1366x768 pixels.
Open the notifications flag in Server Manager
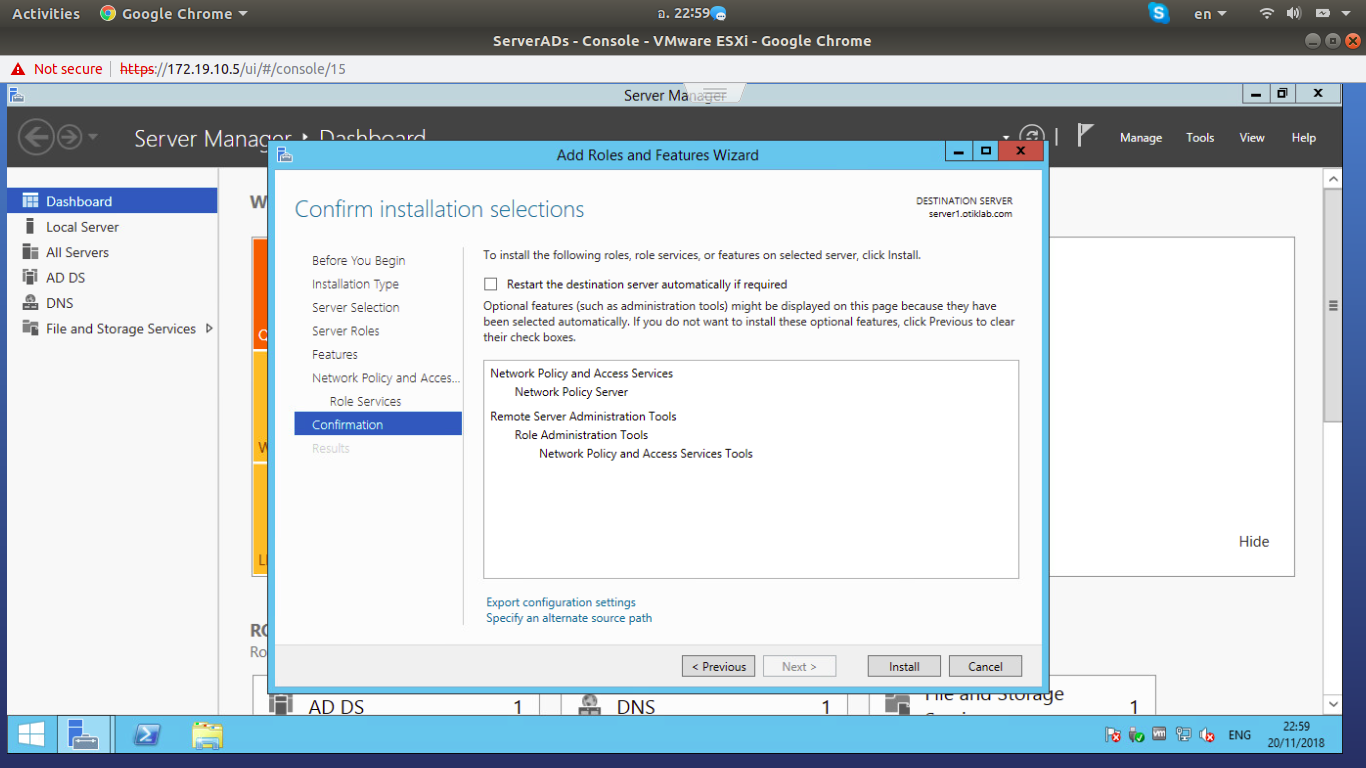coord(1085,135)
